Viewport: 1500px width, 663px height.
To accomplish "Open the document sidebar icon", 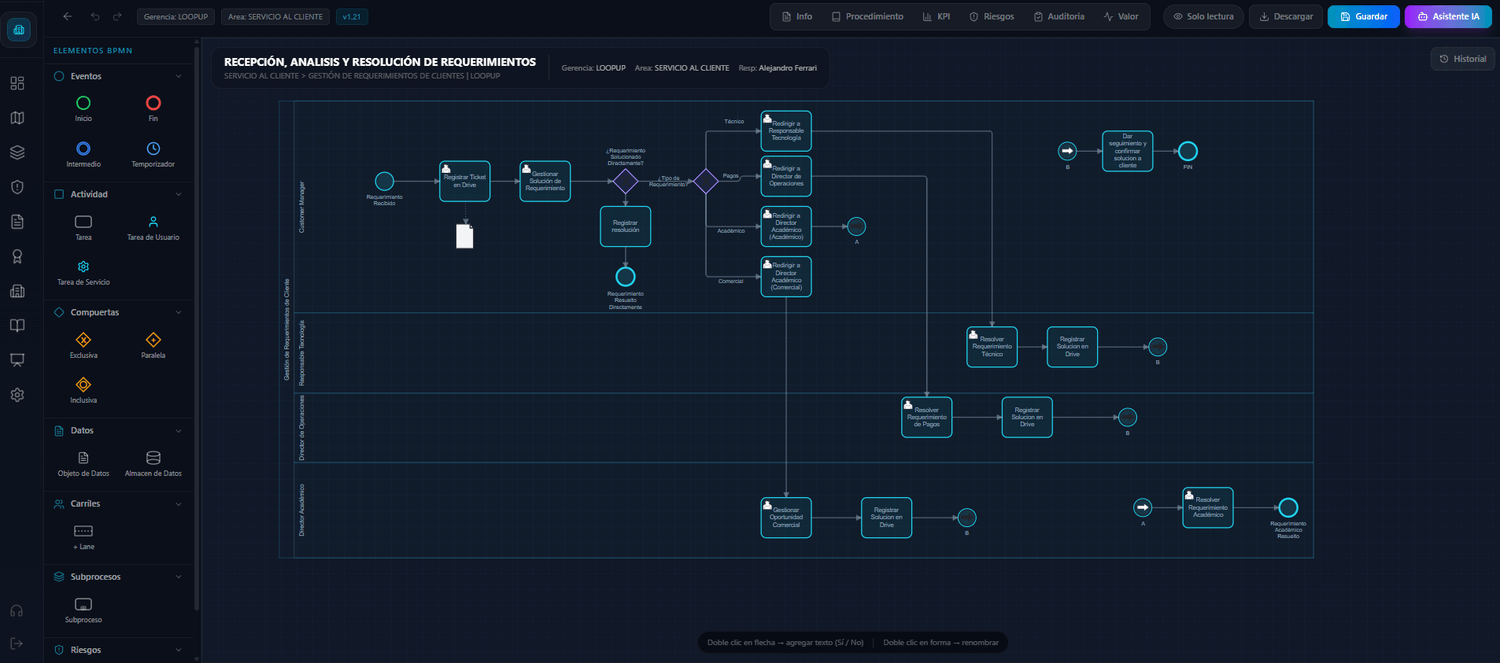I will tap(17, 221).
